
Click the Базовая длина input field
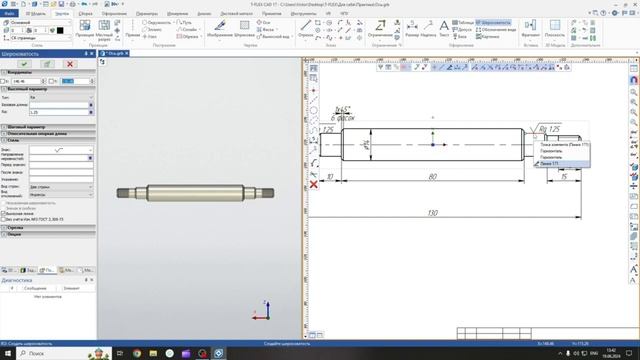click(x=59, y=105)
